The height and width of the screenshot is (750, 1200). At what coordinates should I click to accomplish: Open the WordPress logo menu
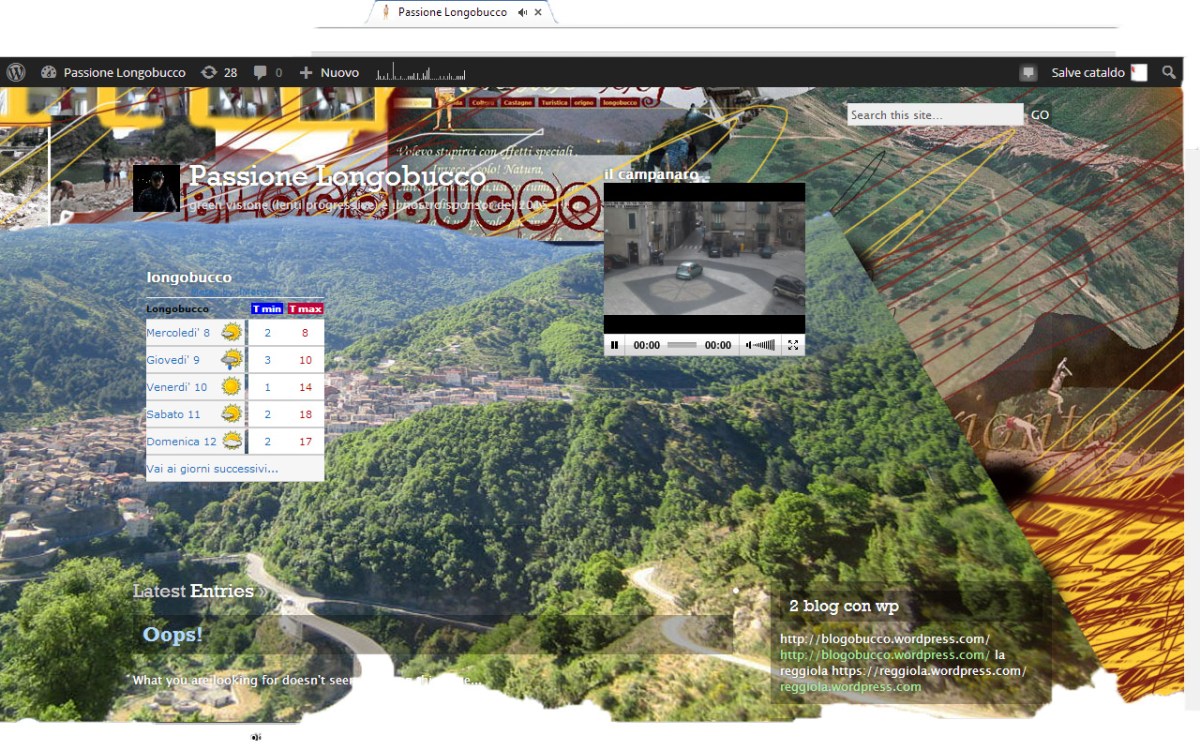(15, 72)
